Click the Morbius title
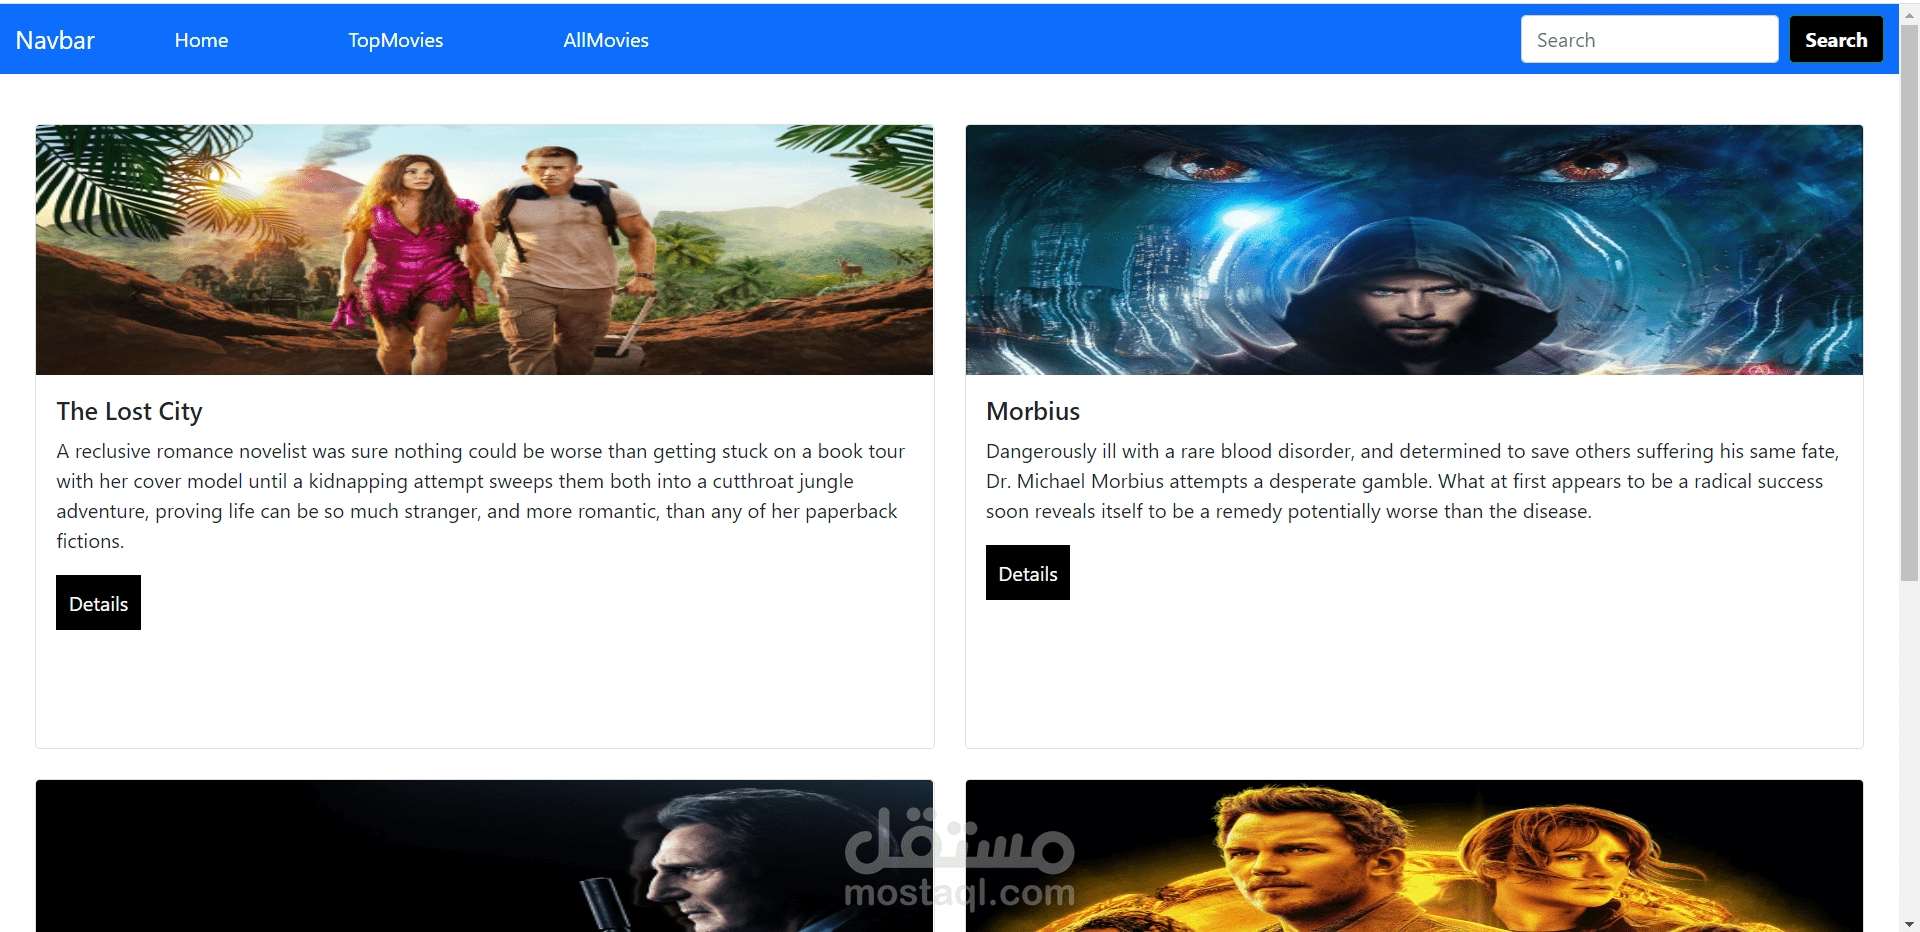The width and height of the screenshot is (1920, 932). click(1032, 411)
